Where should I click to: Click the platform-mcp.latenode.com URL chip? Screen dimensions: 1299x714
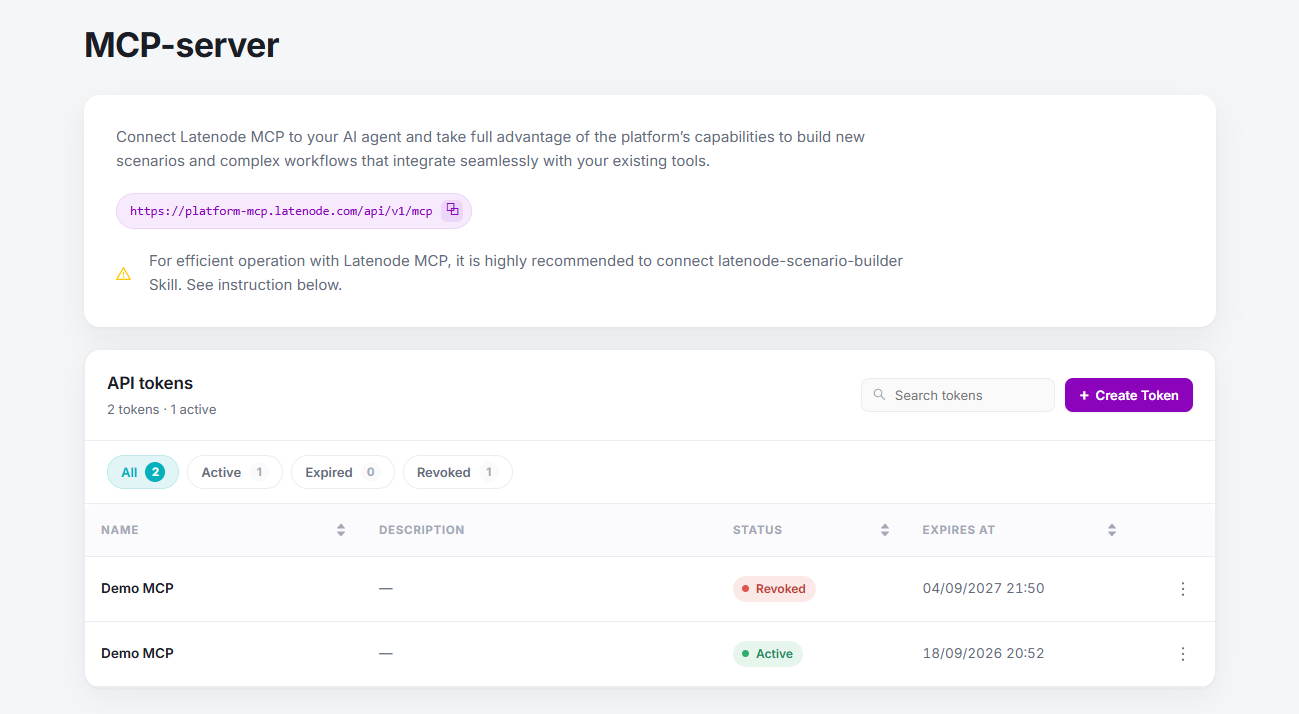[x=294, y=211]
